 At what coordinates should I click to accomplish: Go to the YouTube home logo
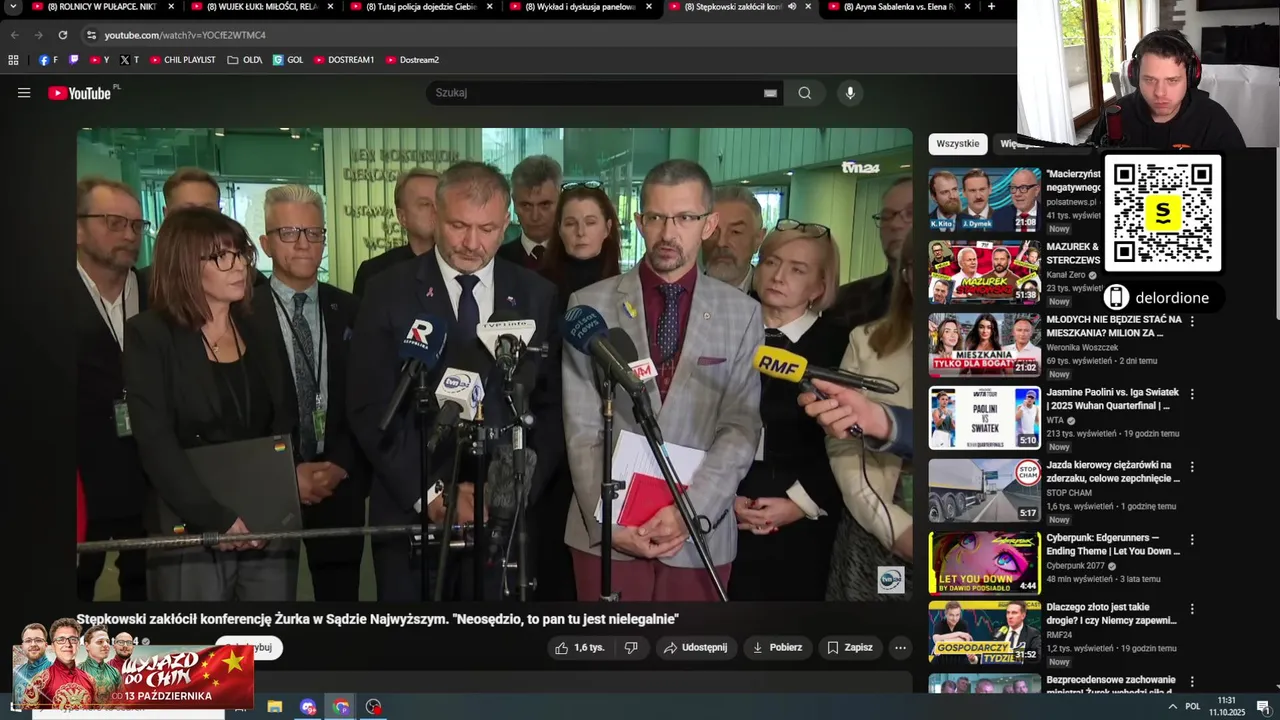pos(80,93)
